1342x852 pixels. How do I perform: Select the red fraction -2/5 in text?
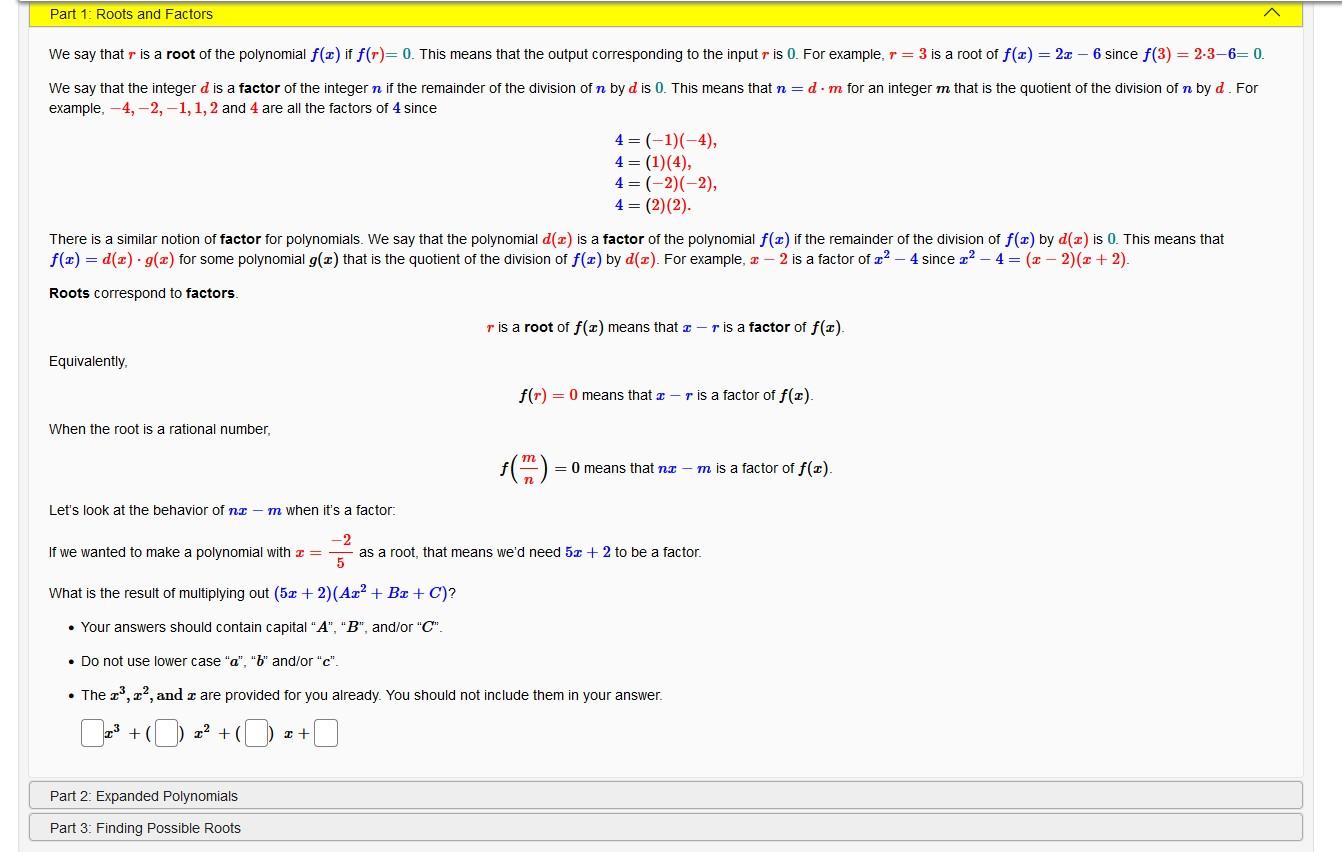click(x=341, y=551)
